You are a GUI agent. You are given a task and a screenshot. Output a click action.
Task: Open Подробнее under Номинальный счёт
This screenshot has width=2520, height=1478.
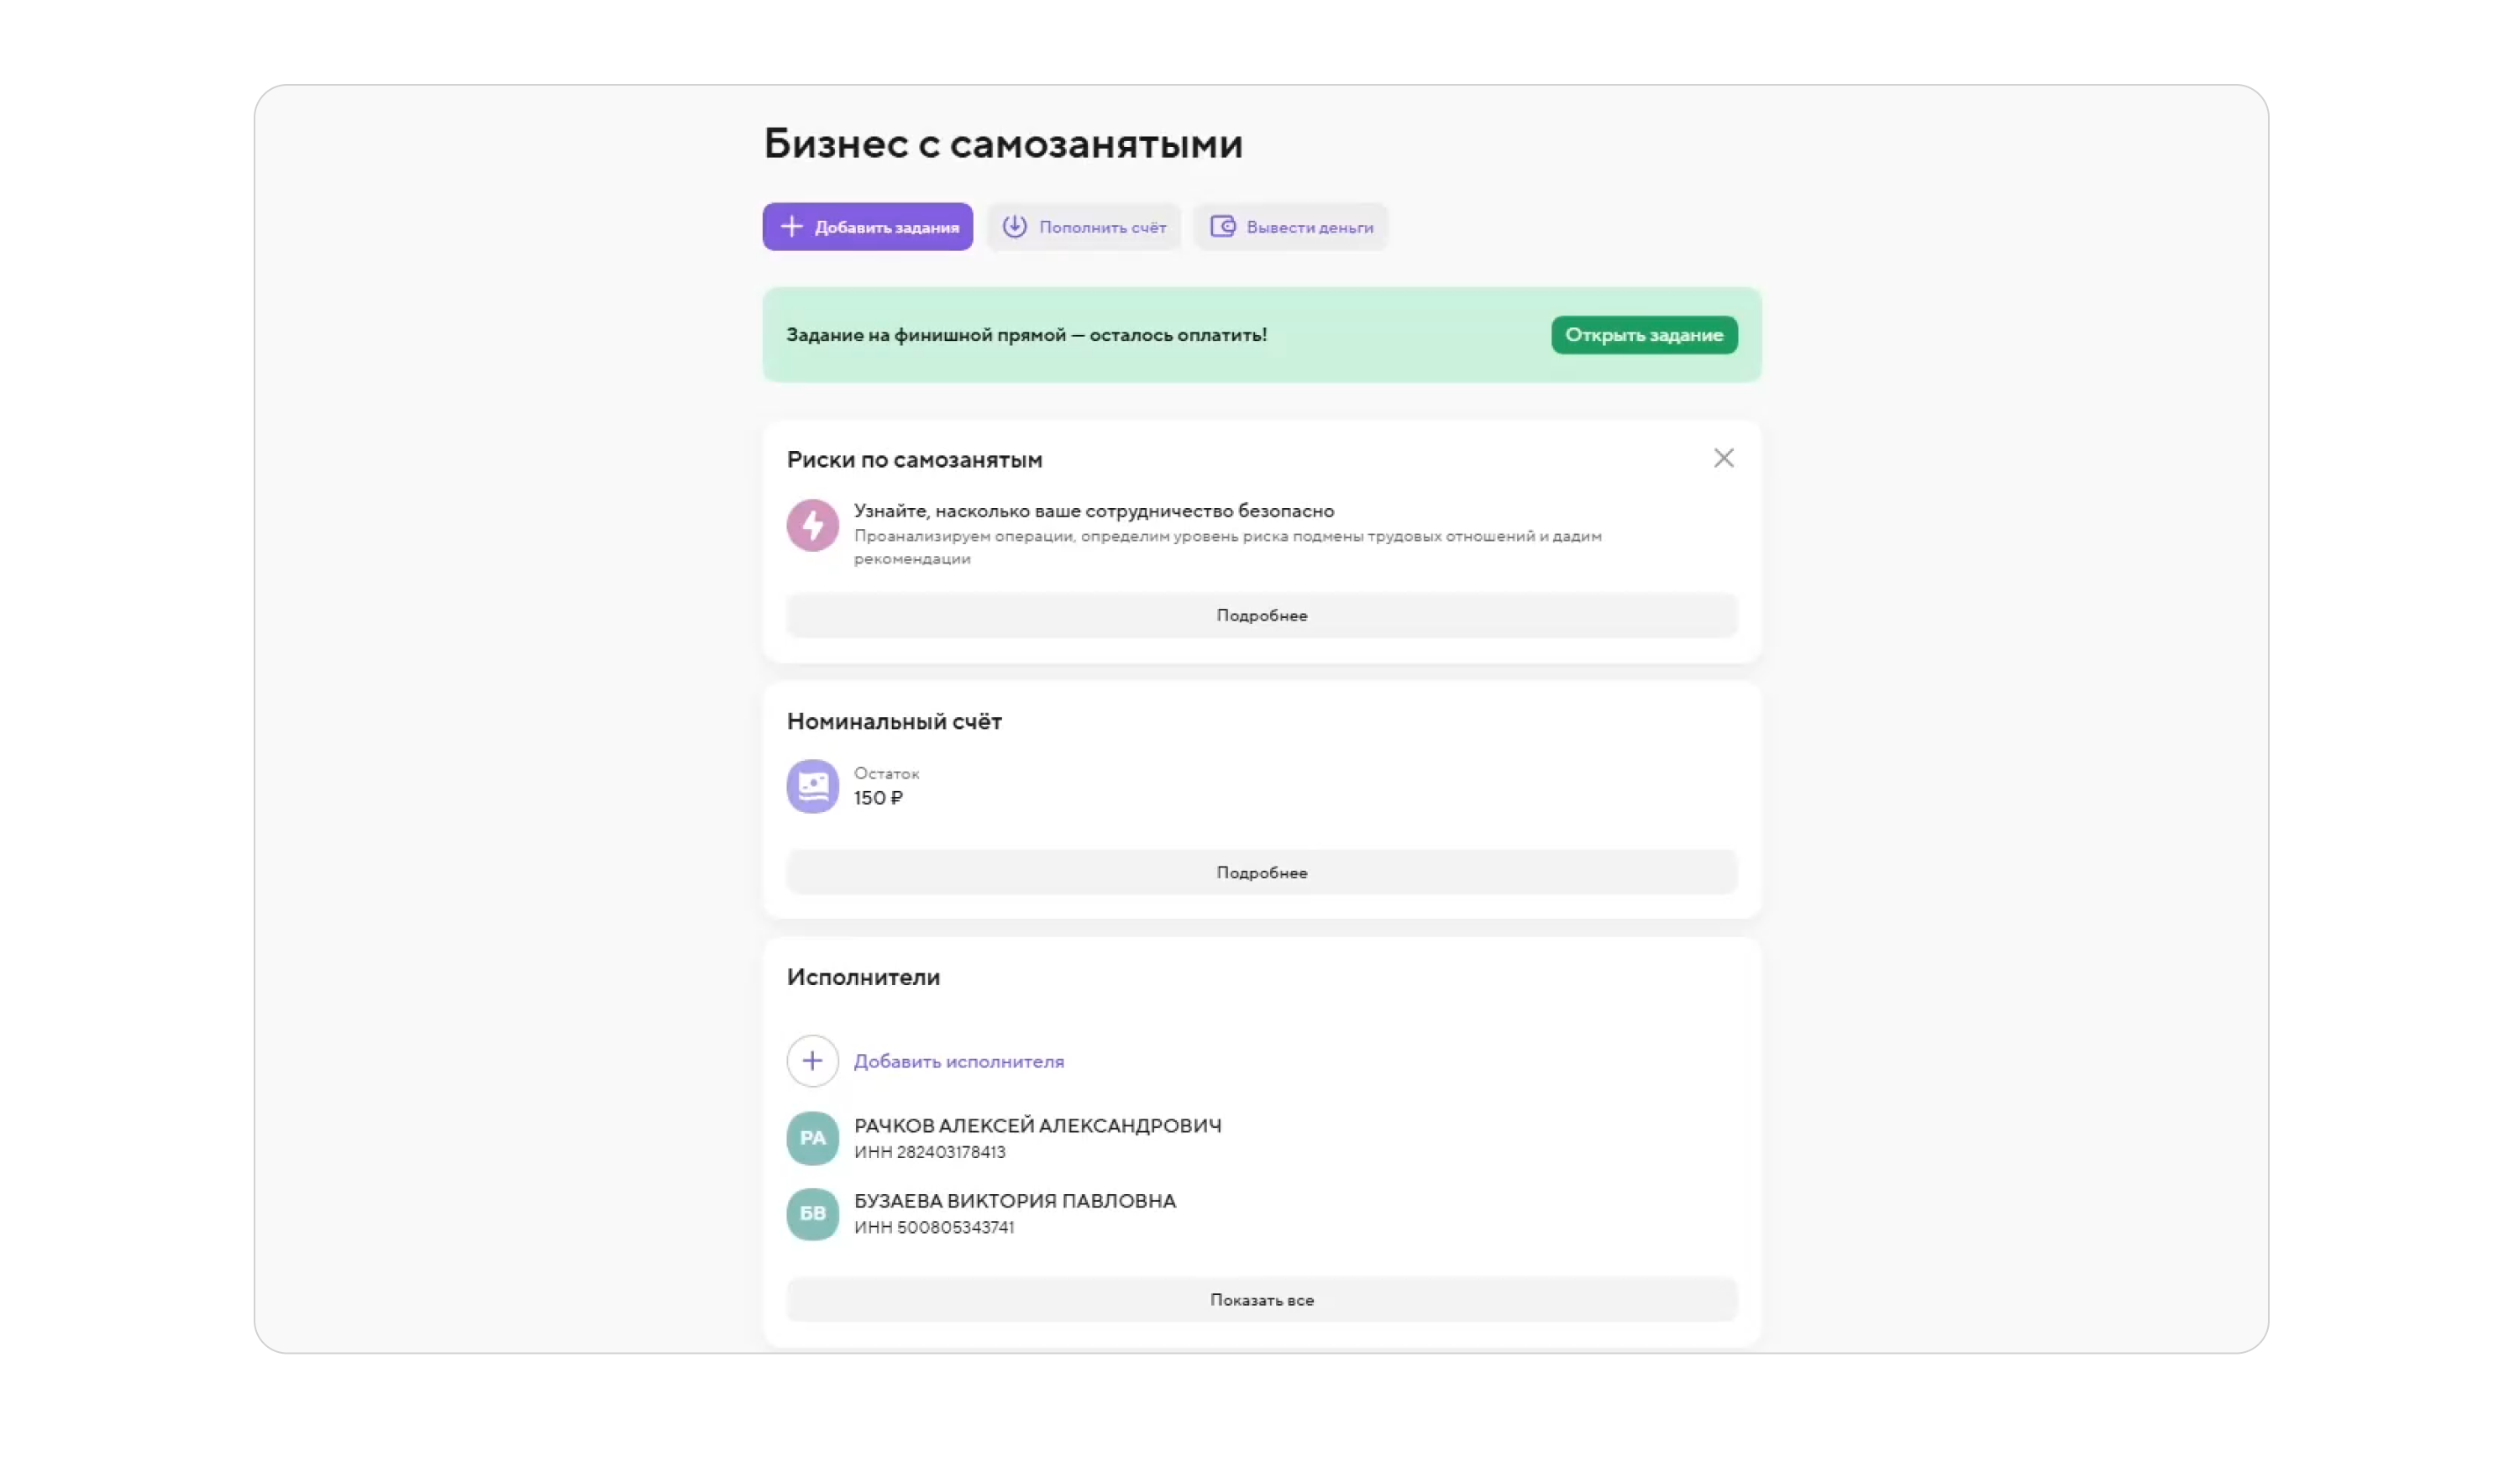pos(1261,873)
